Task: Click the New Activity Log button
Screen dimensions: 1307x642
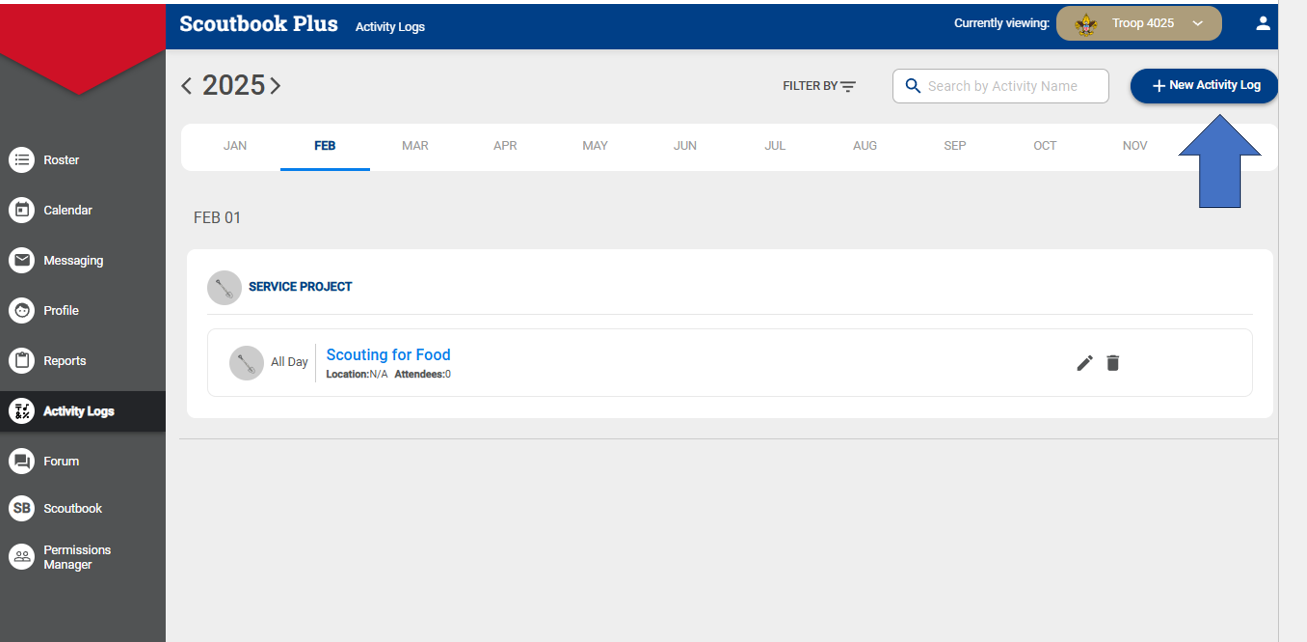Action: click(x=1205, y=86)
